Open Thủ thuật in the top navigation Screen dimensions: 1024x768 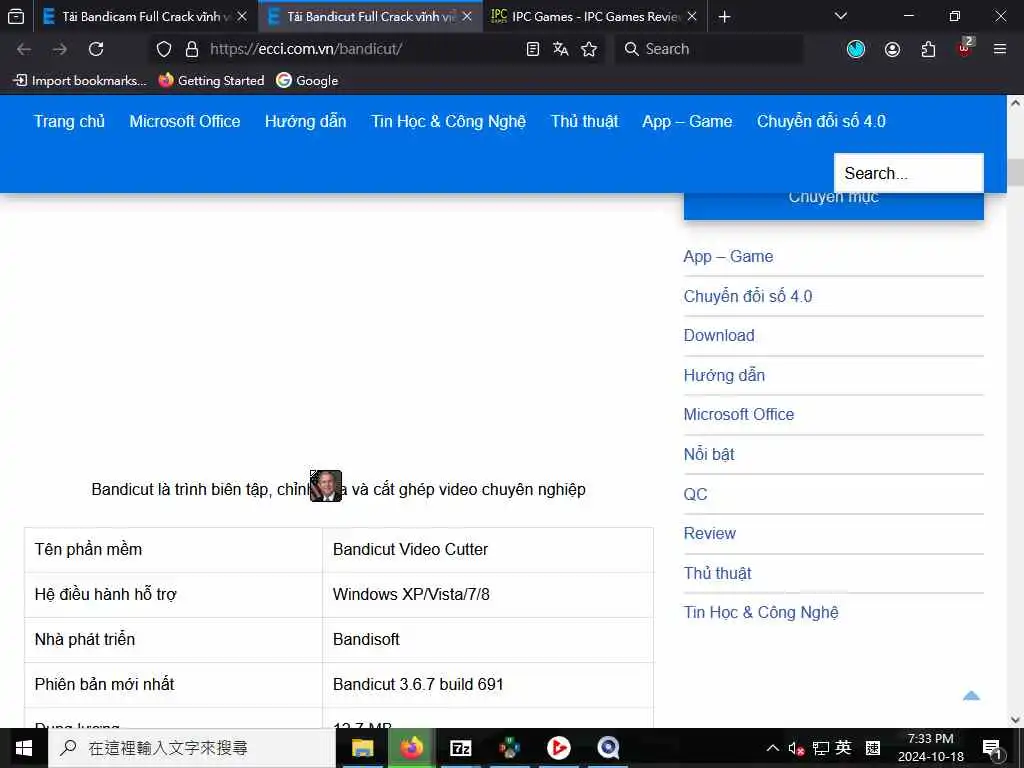[584, 121]
